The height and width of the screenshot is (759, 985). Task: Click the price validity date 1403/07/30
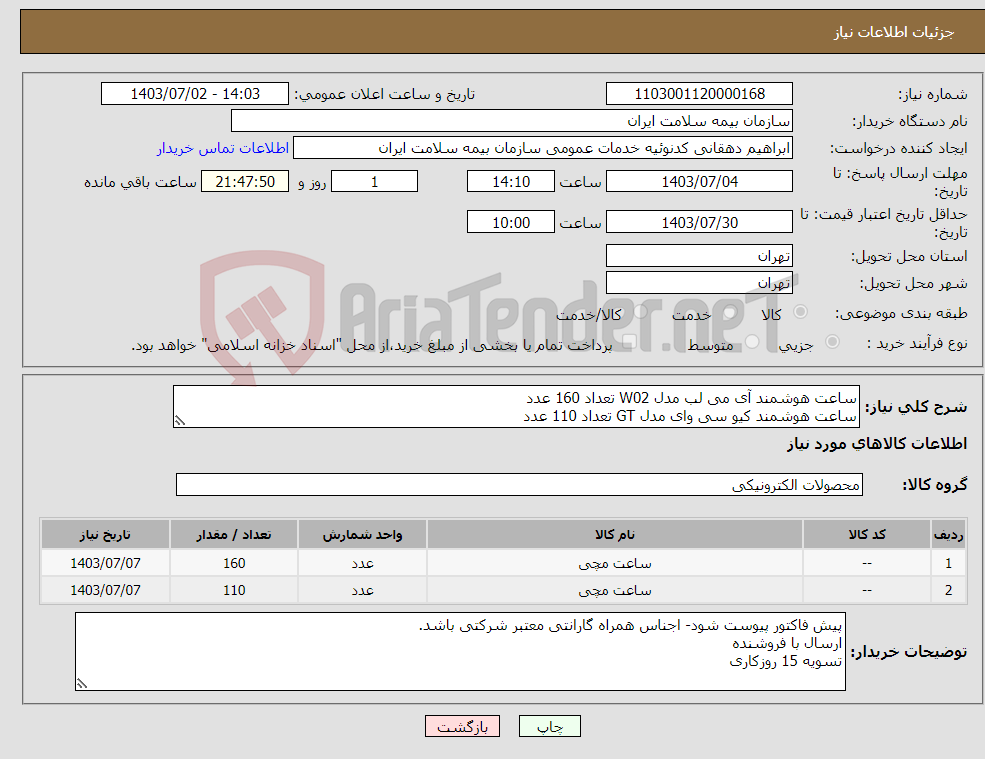[x=699, y=222]
